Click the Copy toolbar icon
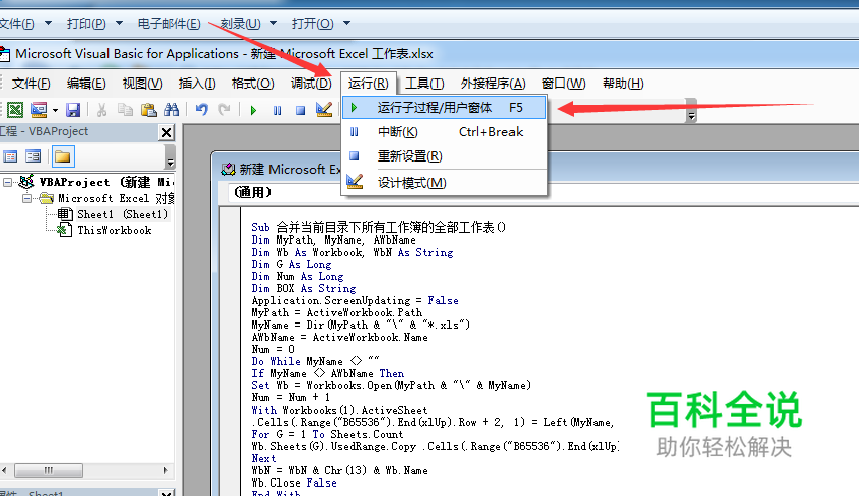The image size is (859, 496). tap(125, 110)
